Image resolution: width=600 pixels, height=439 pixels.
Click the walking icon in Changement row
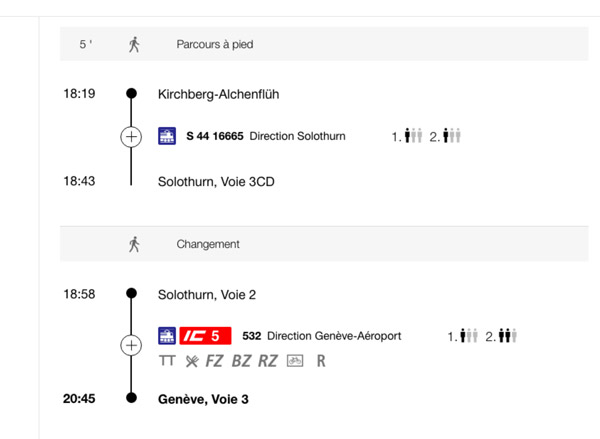click(134, 244)
